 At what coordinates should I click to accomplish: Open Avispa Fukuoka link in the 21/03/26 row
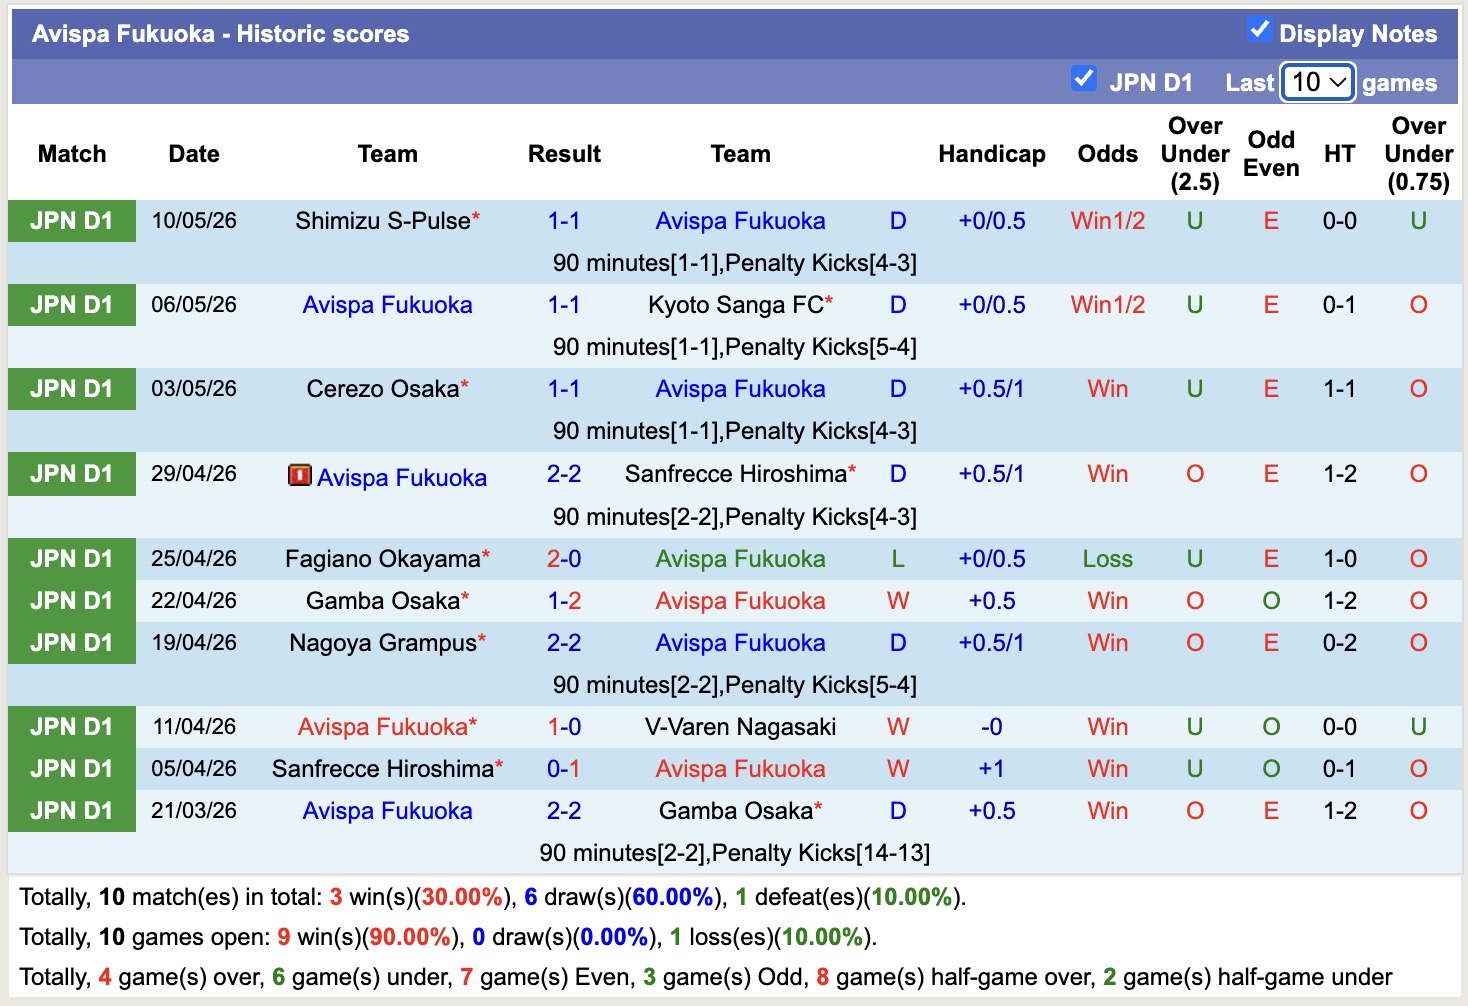tap(387, 811)
